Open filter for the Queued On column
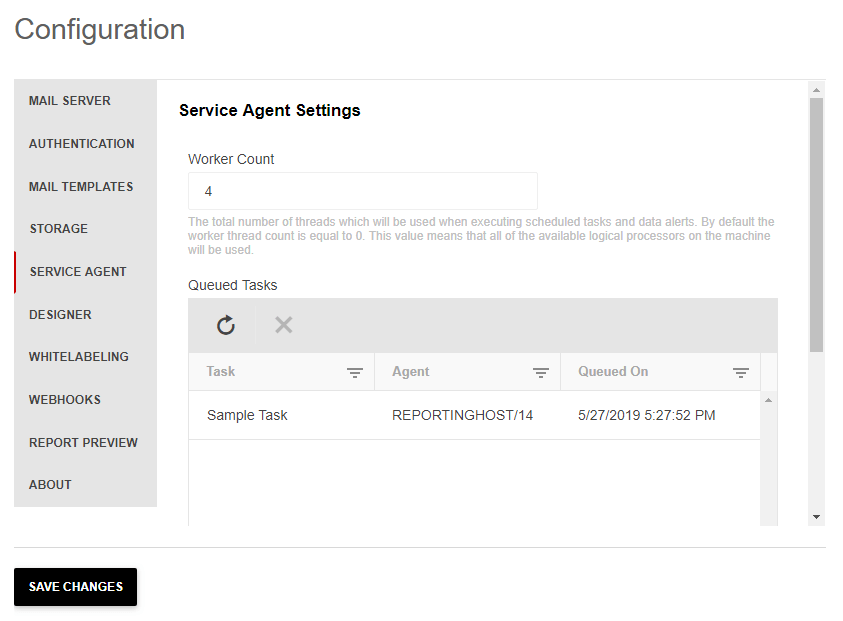This screenshot has width=843, height=621. pyautogui.click(x=741, y=373)
